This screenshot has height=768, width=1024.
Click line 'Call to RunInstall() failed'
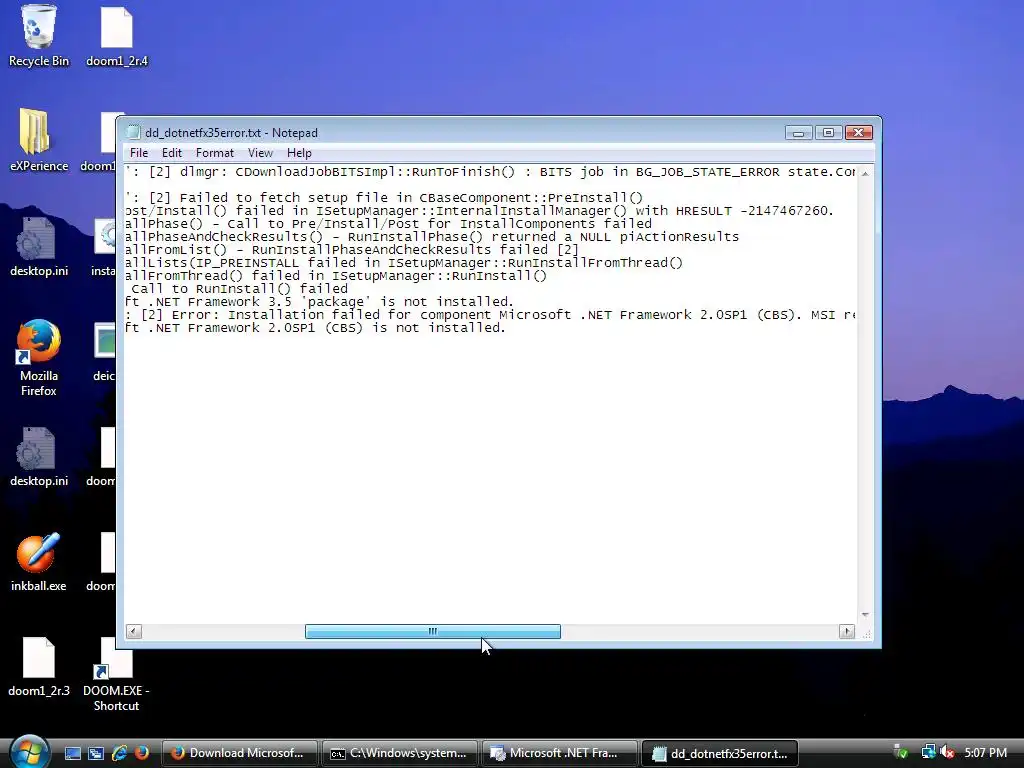click(x=239, y=289)
